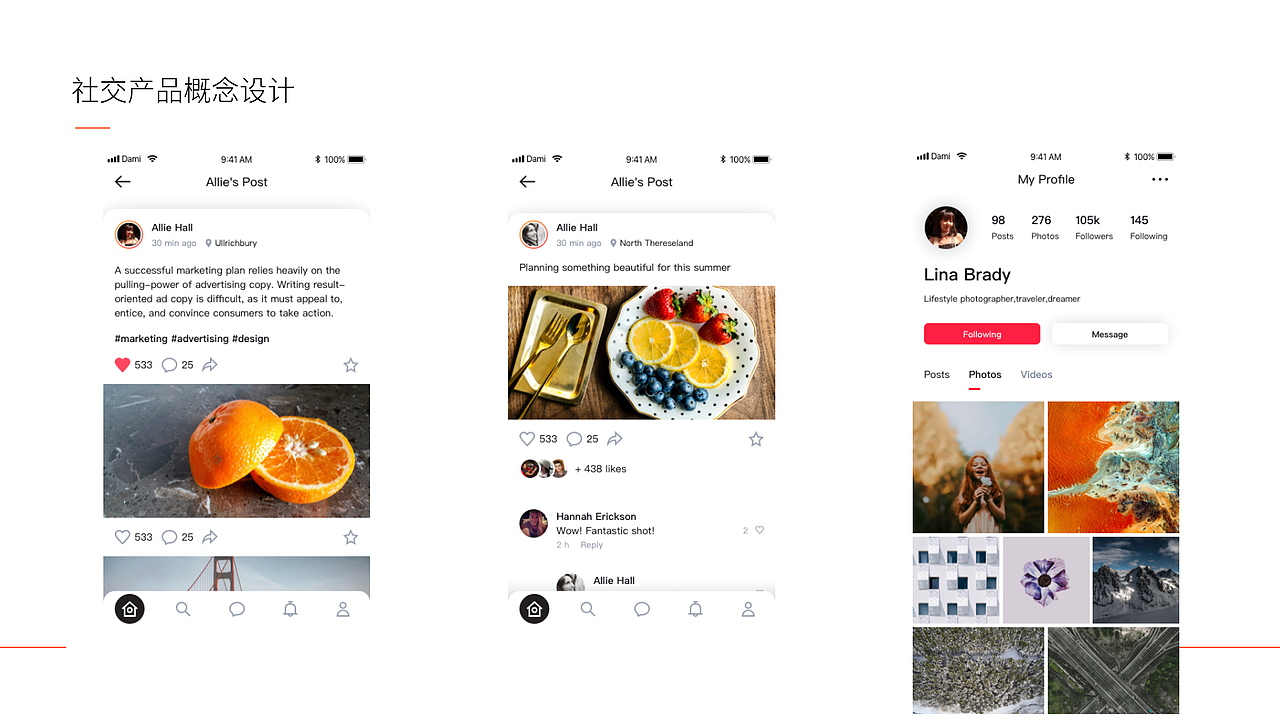Click Reply under Hannah Erickson's comment
Viewport: 1280px width, 720px height.
pos(592,545)
